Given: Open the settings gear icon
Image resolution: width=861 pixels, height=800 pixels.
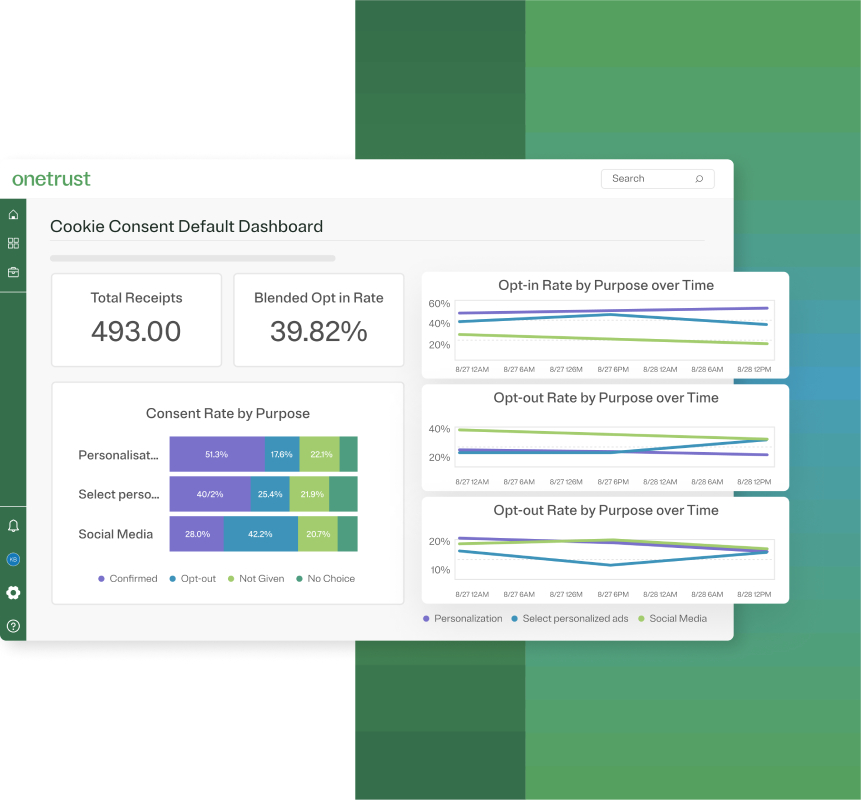Looking at the screenshot, I should (13, 592).
